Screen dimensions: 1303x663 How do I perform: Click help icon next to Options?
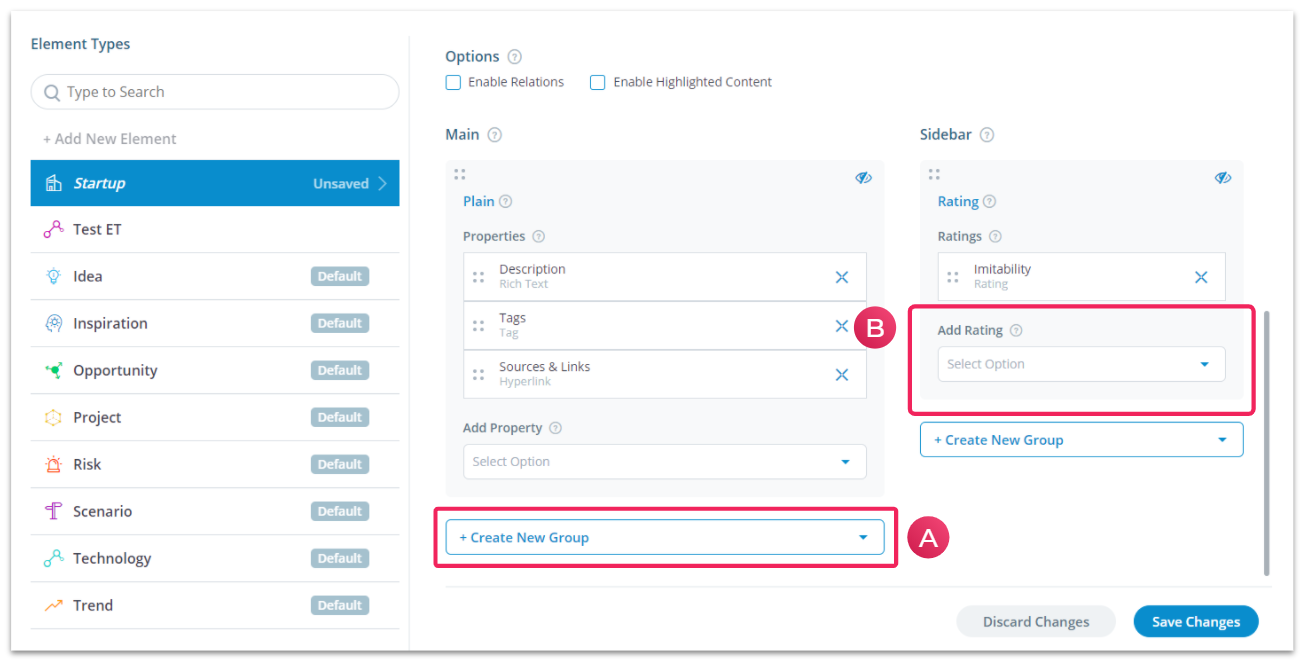[514, 57]
